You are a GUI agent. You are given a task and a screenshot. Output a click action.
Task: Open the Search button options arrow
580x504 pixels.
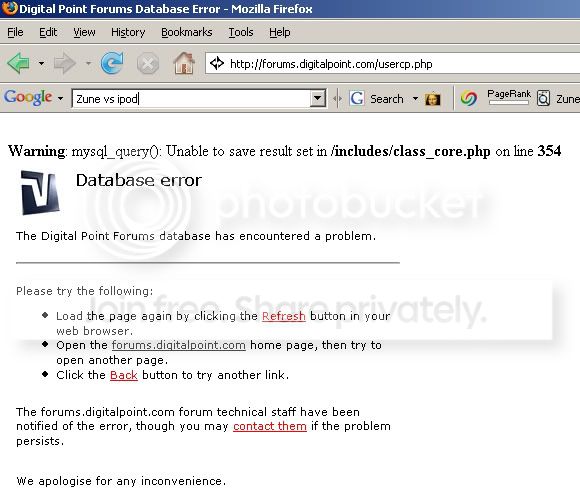(x=415, y=99)
